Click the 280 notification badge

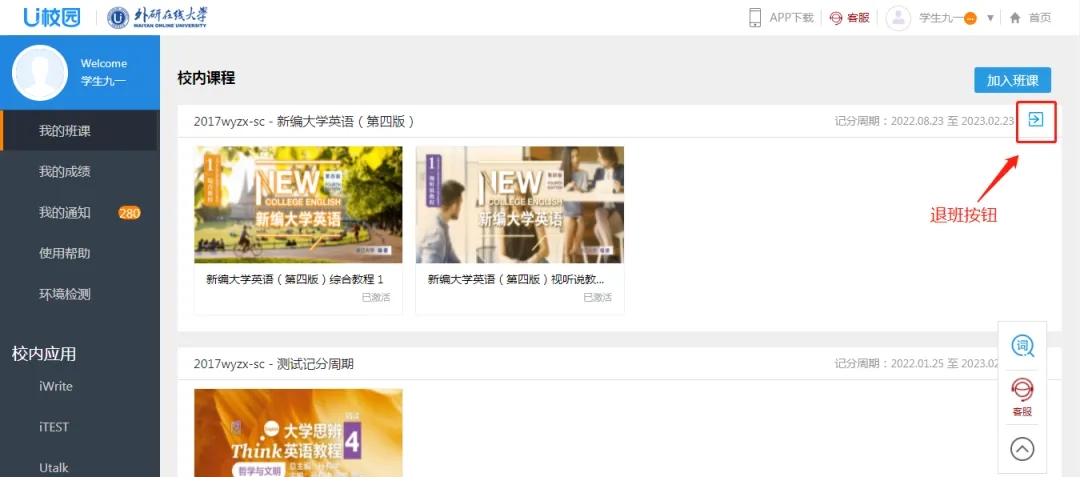click(129, 213)
